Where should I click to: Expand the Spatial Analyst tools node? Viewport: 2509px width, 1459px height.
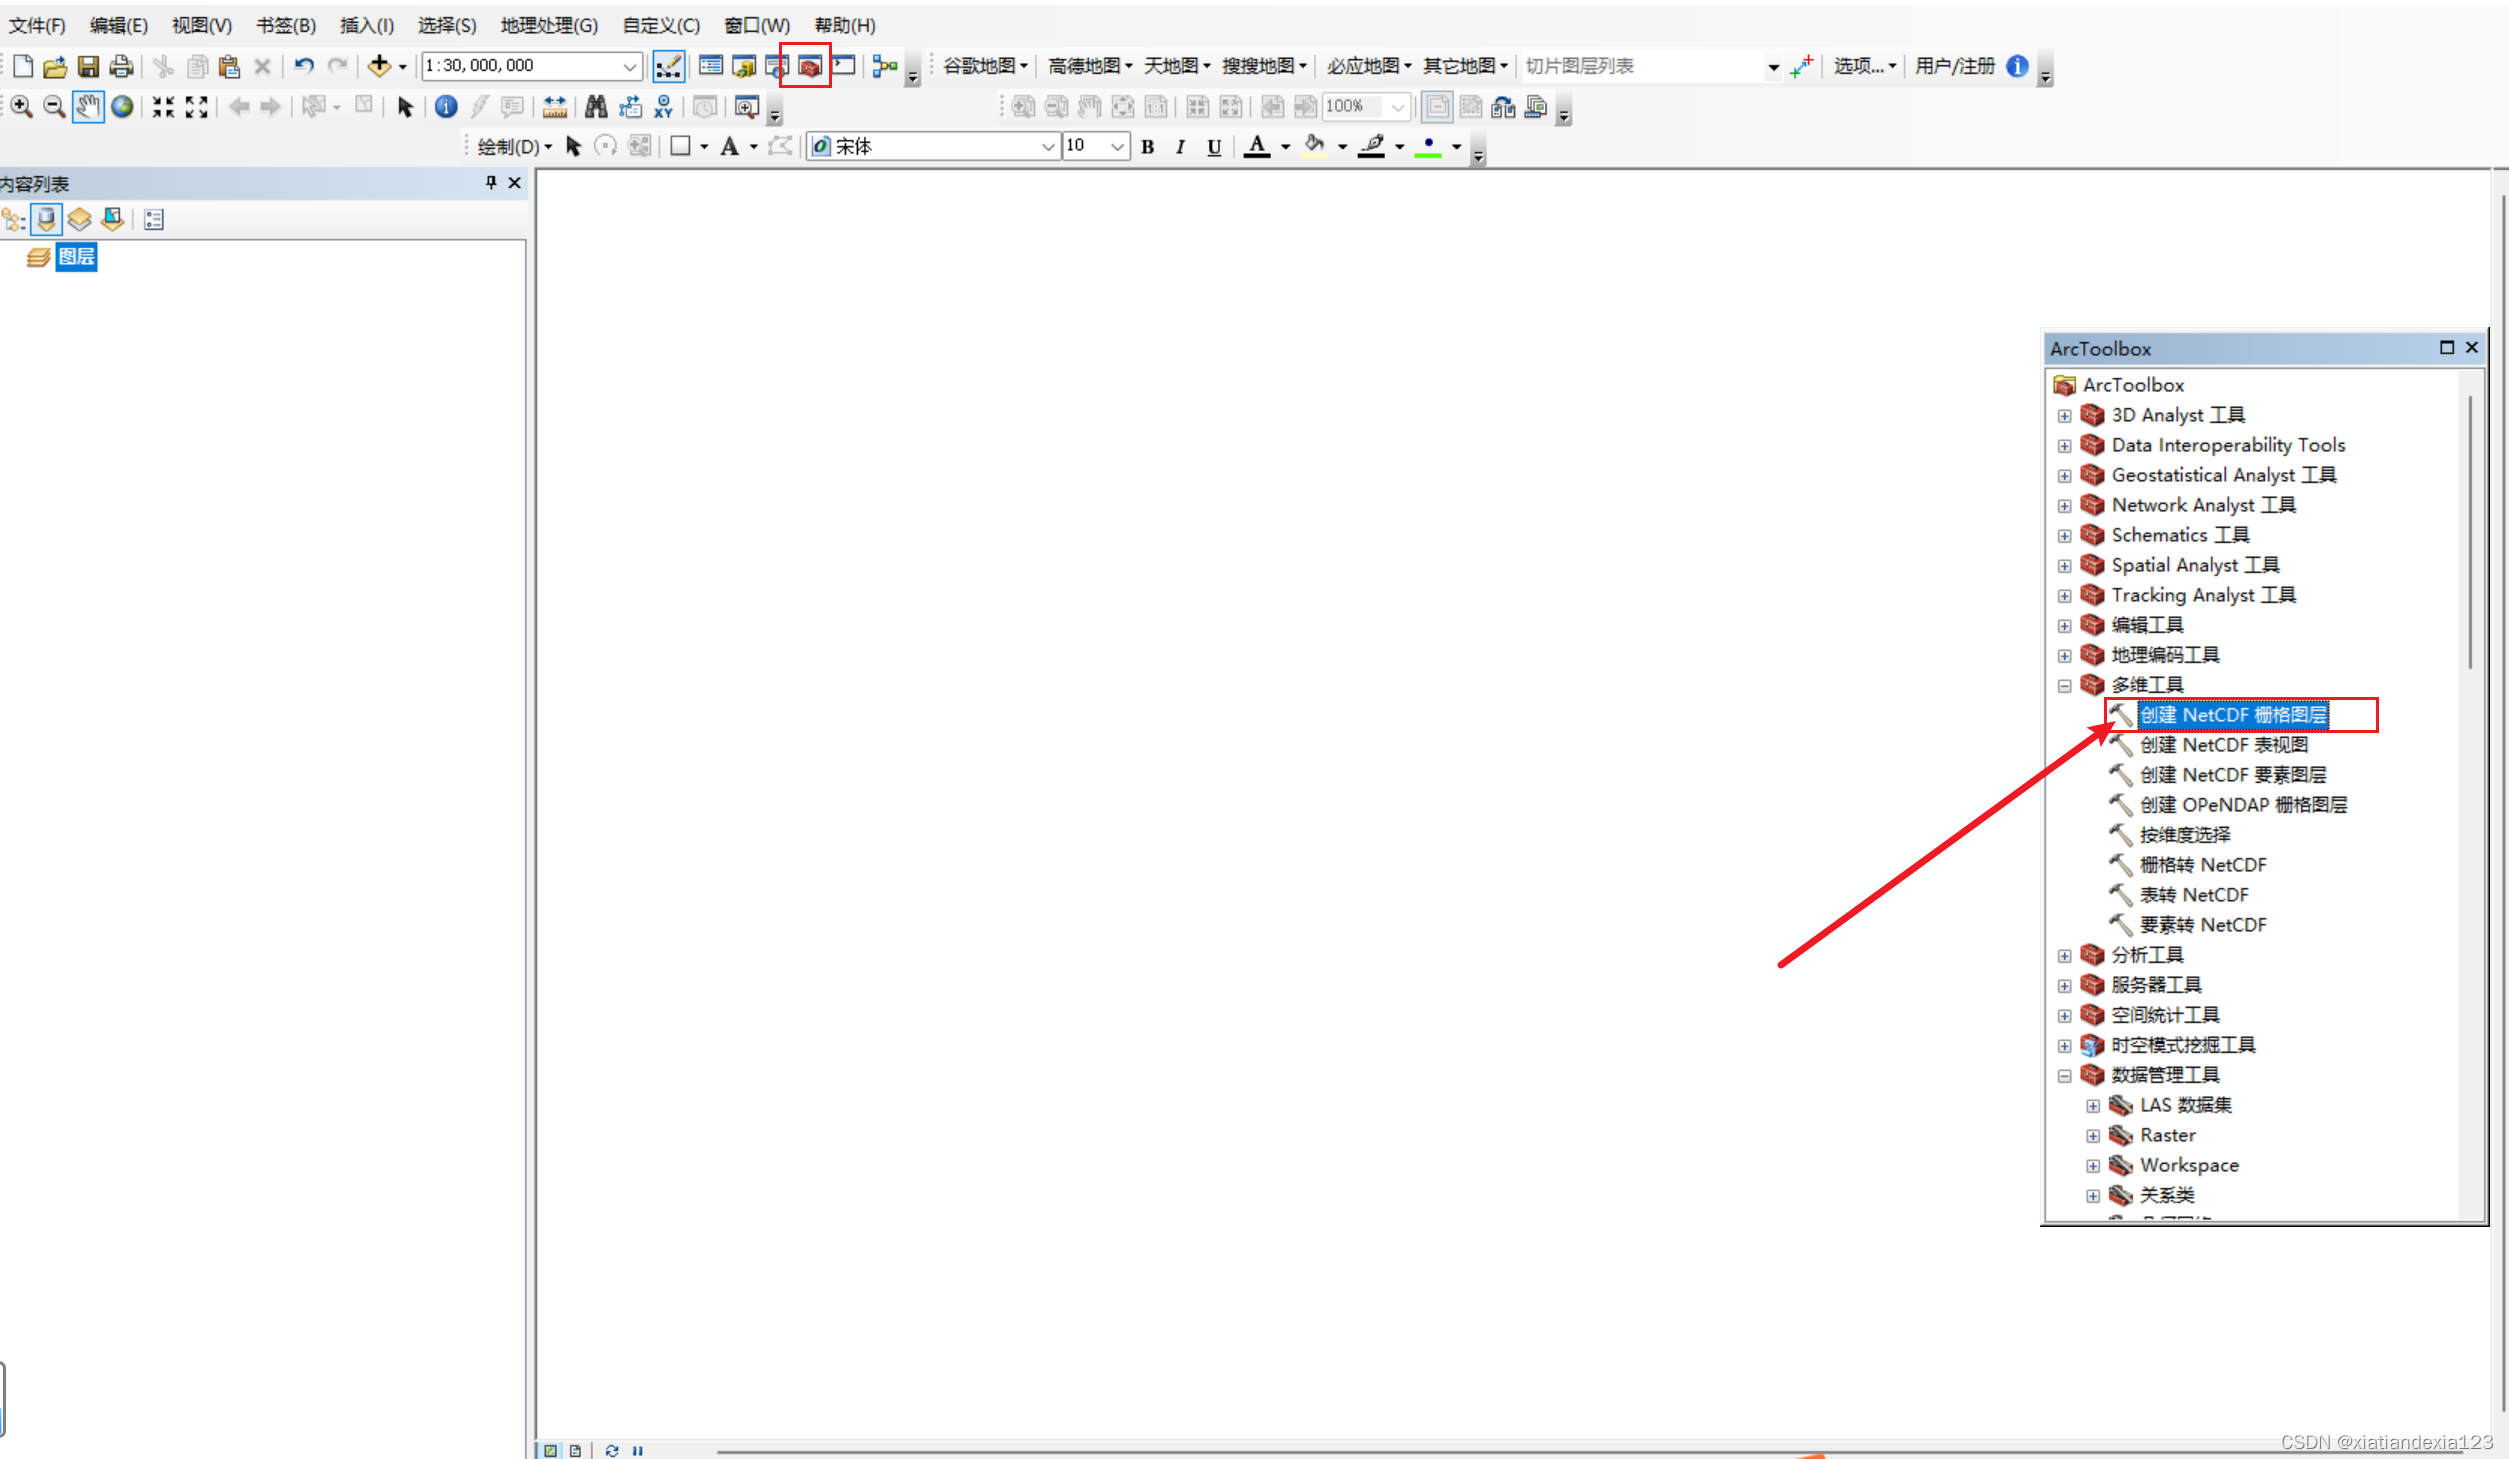coord(2064,566)
